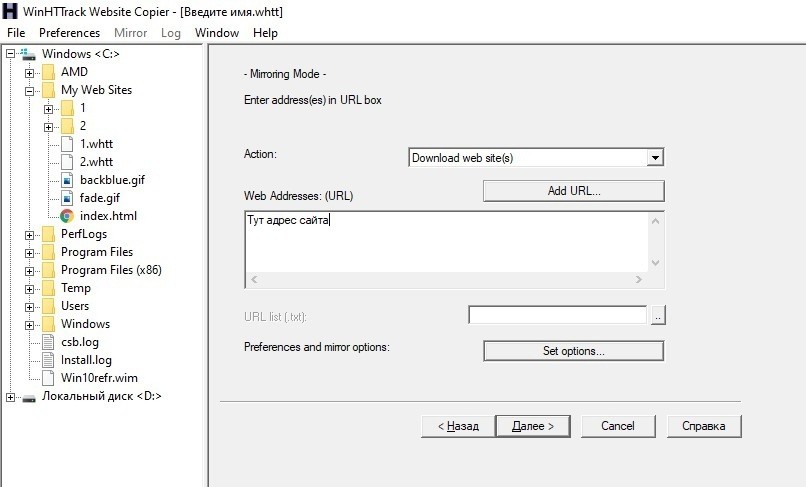The height and width of the screenshot is (487, 806).
Task: Expand the Temp folder node
Action: (29, 289)
